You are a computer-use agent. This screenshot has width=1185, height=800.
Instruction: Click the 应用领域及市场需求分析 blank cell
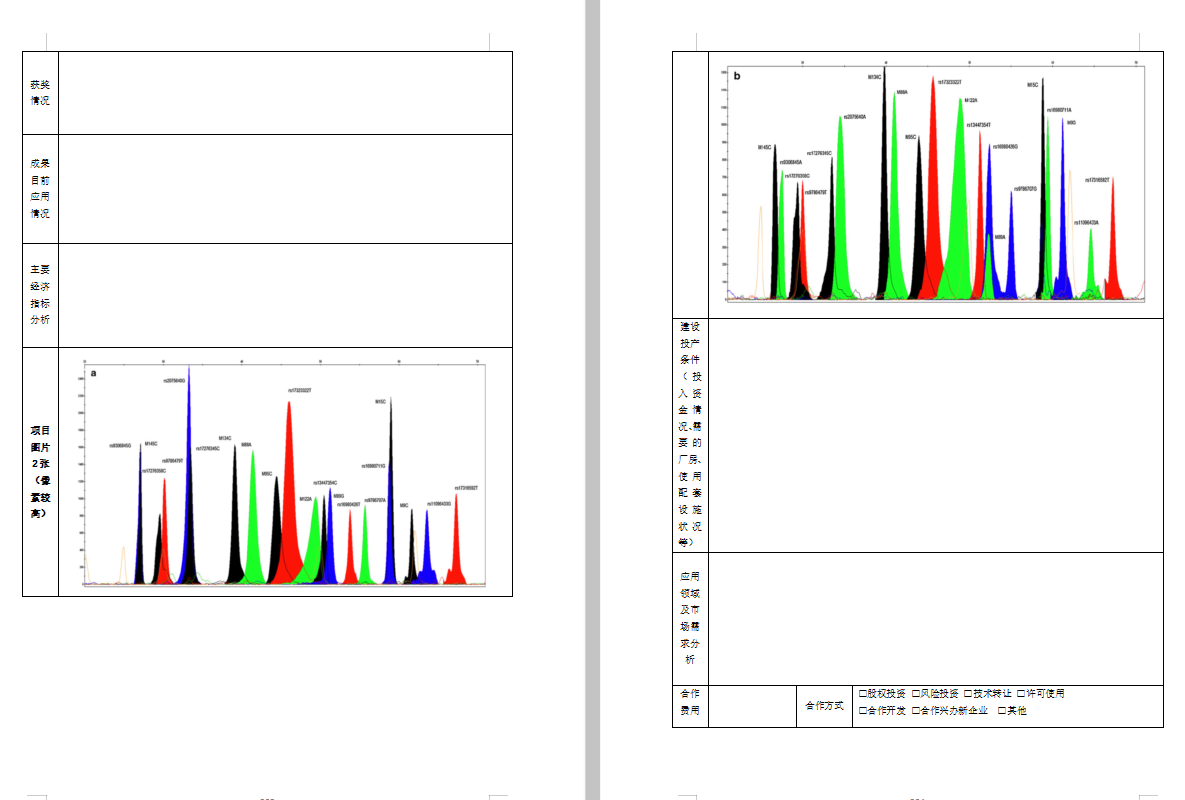[935, 618]
